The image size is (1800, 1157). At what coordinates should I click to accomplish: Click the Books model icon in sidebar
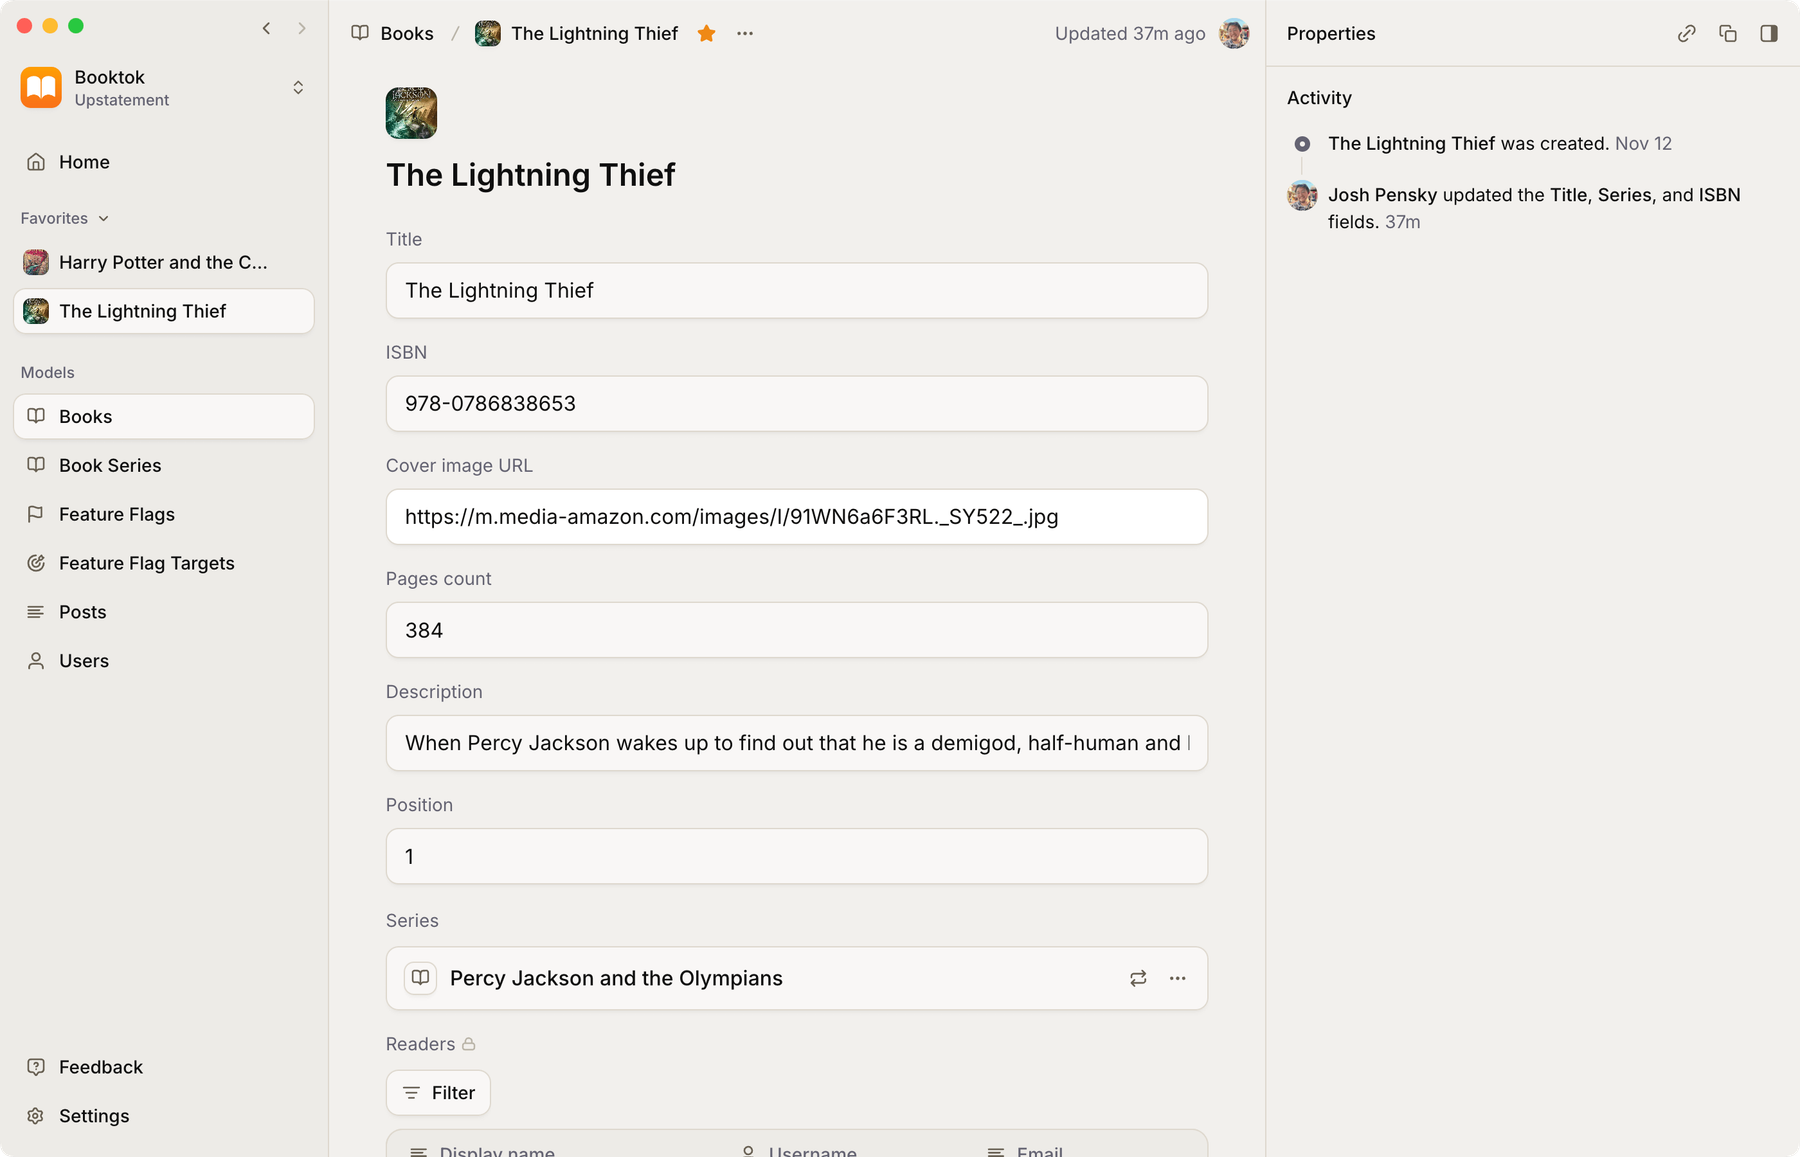pos(36,416)
